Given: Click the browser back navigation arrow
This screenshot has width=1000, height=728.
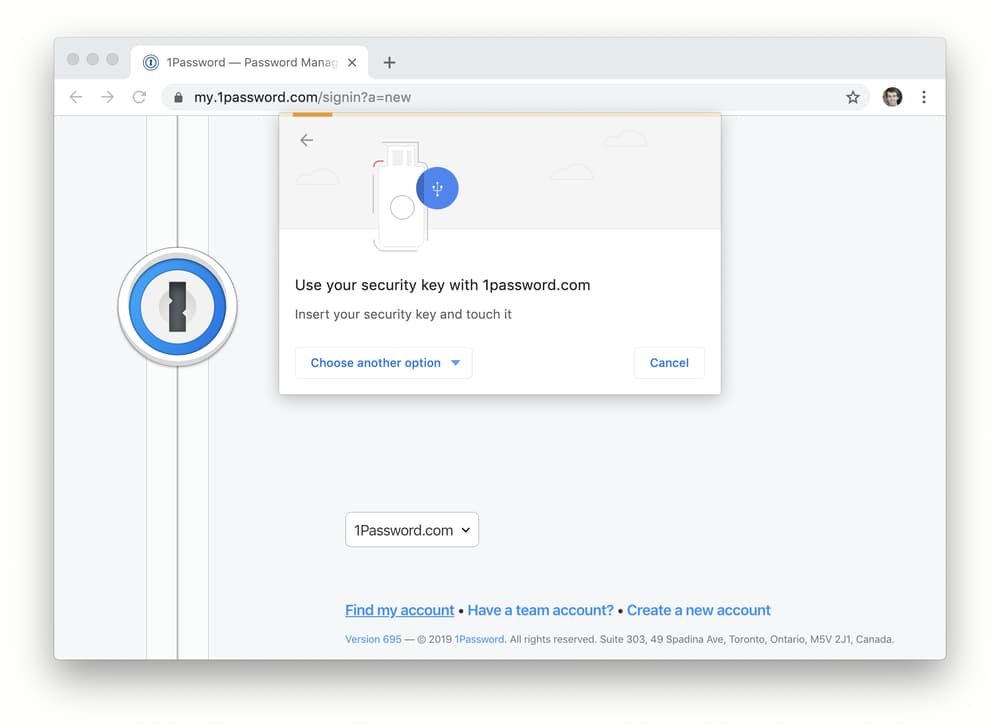Looking at the screenshot, I should click(x=76, y=97).
